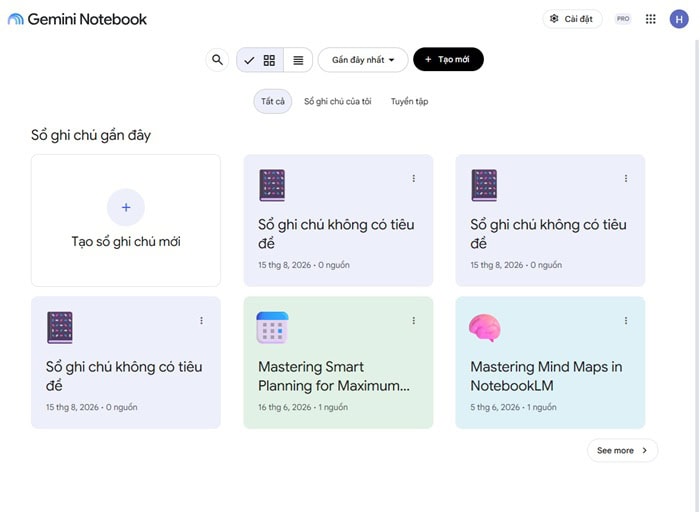This screenshot has height=512, width=700.
Task: Click the PRO badge
Action: click(623, 19)
